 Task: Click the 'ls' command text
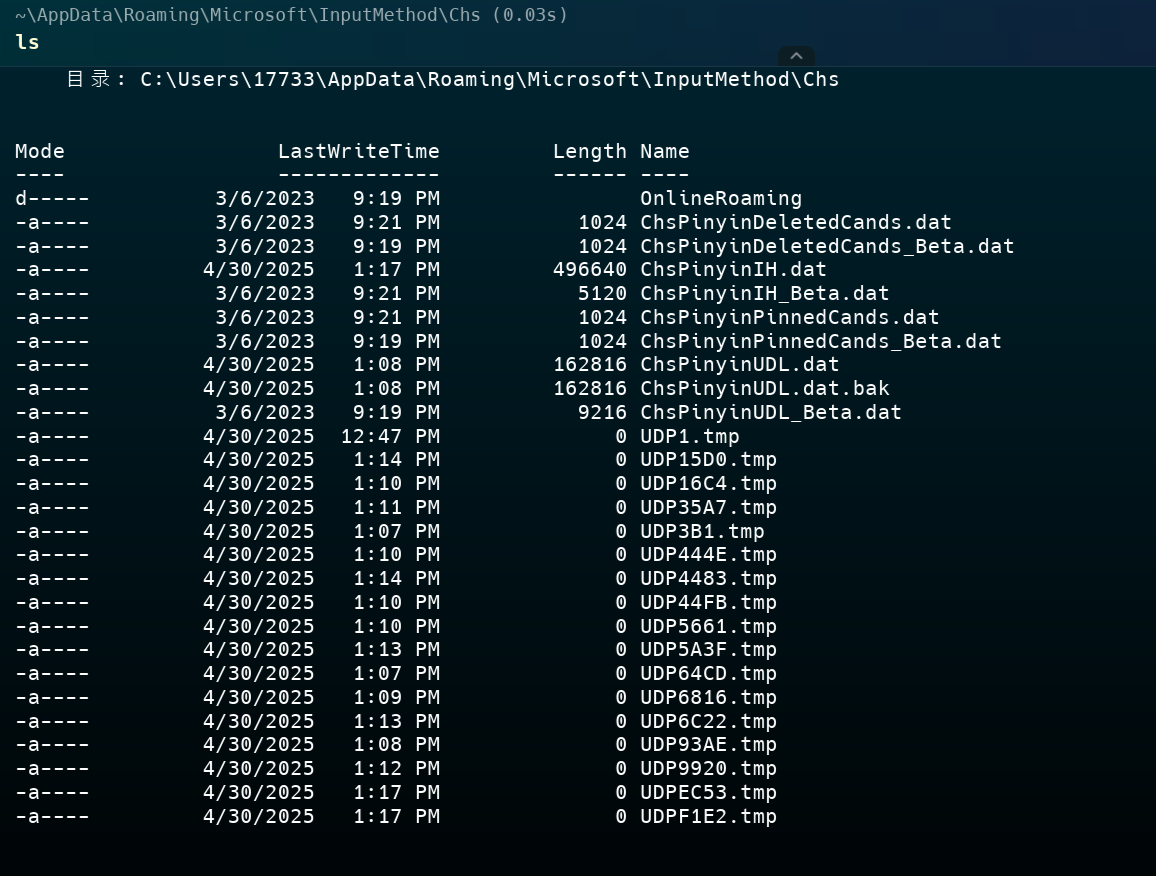pos(27,42)
